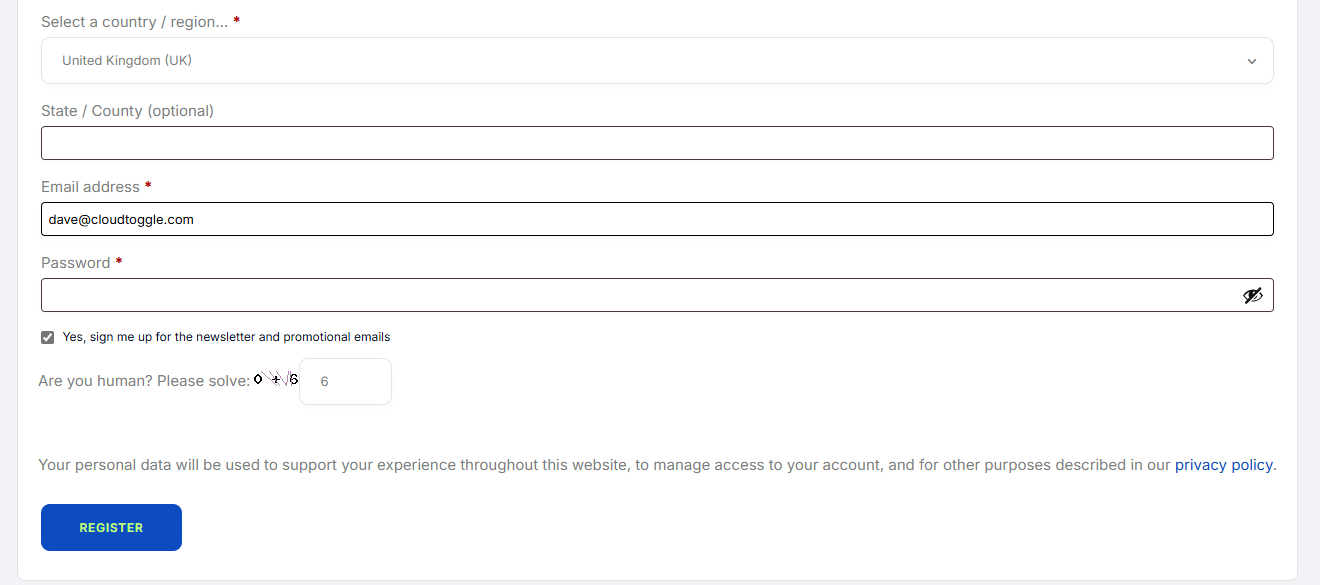Click the distorted captcha math image
Image resolution: width=1320 pixels, height=585 pixels.
click(276, 380)
